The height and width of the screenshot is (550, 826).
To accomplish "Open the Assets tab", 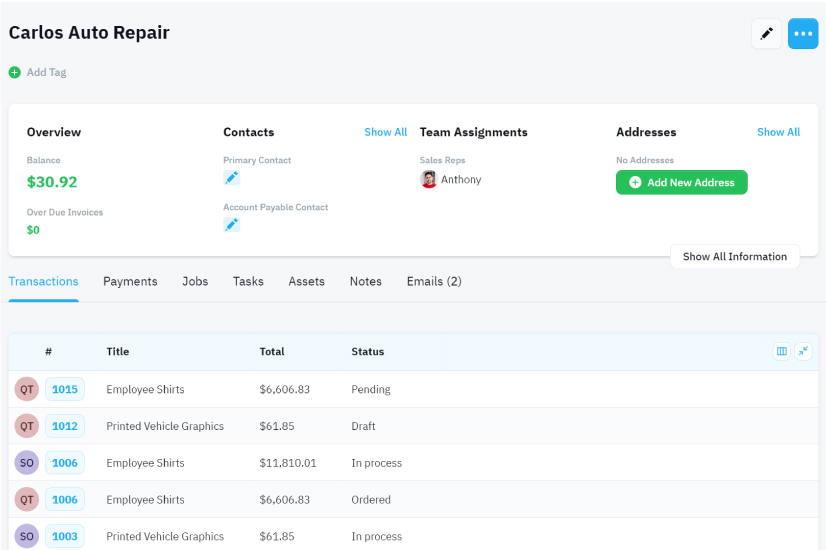I will (307, 281).
